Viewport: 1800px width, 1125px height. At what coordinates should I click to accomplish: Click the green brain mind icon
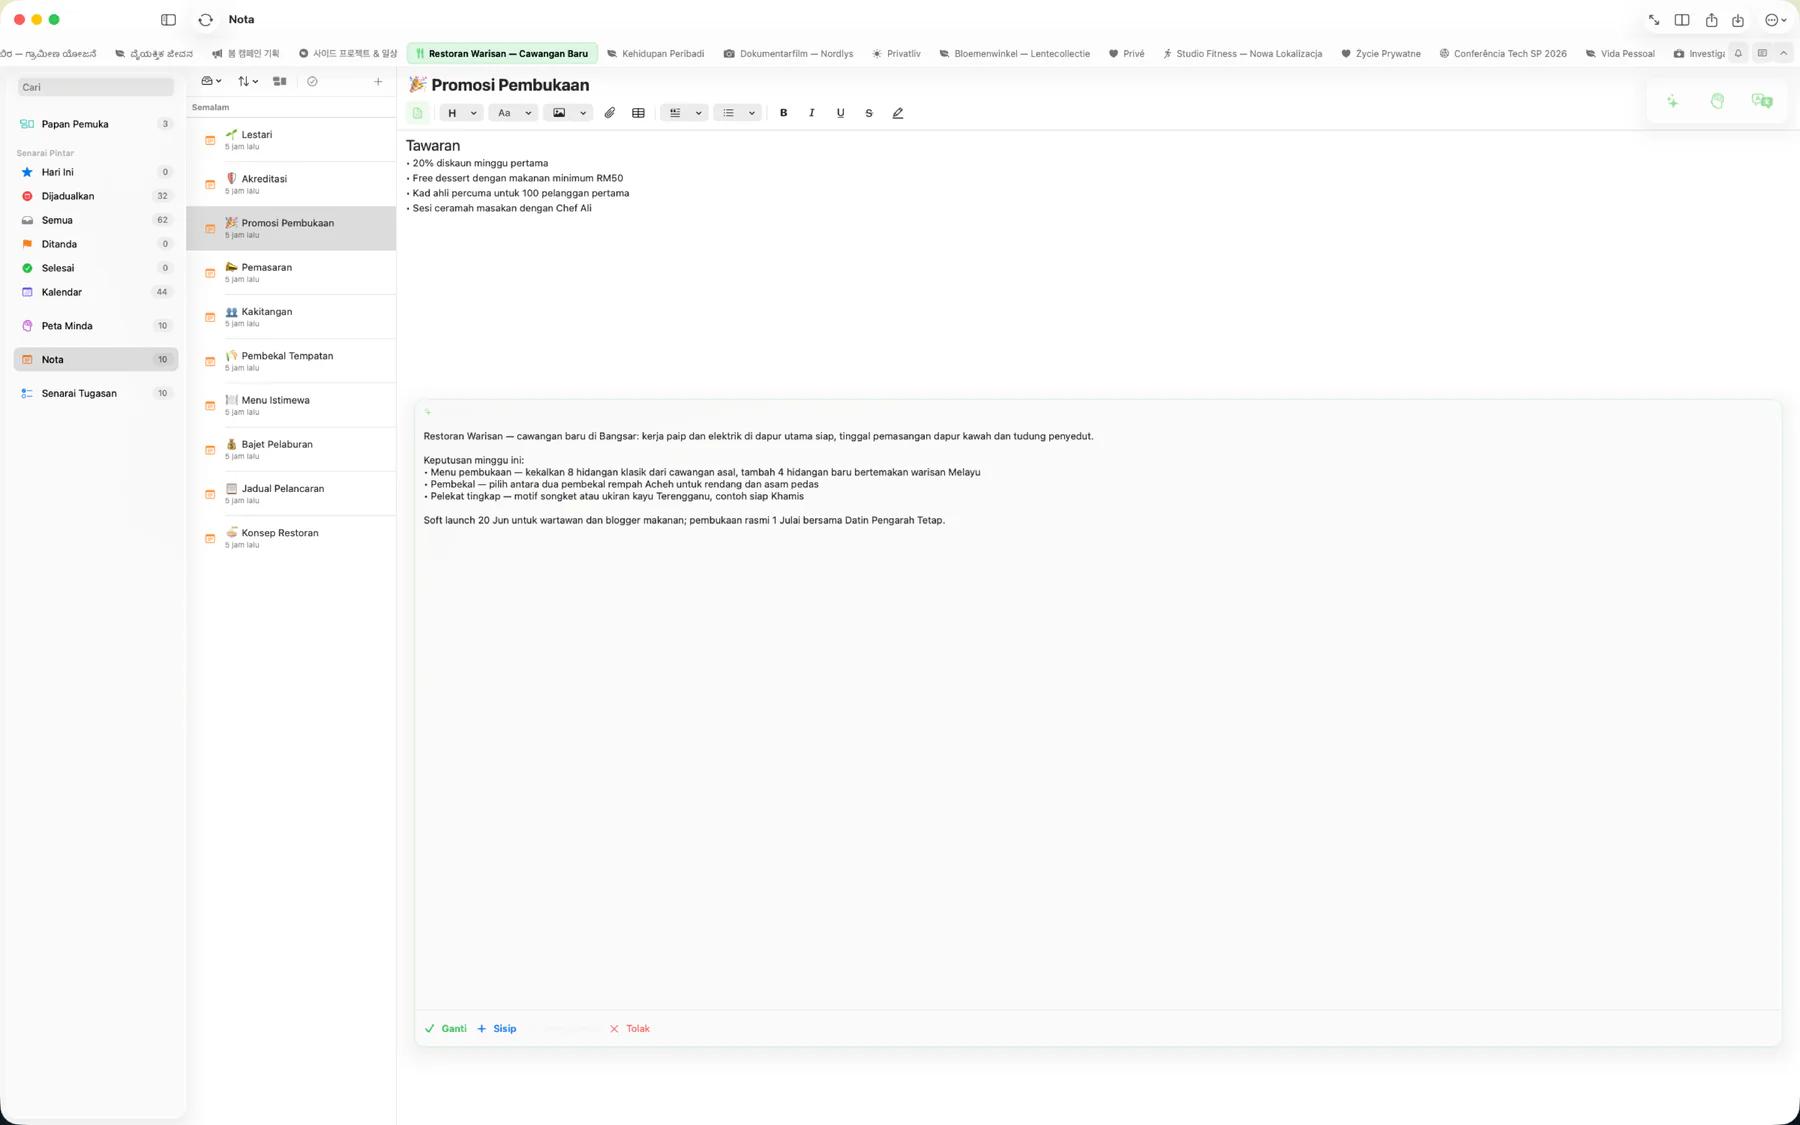click(1717, 101)
